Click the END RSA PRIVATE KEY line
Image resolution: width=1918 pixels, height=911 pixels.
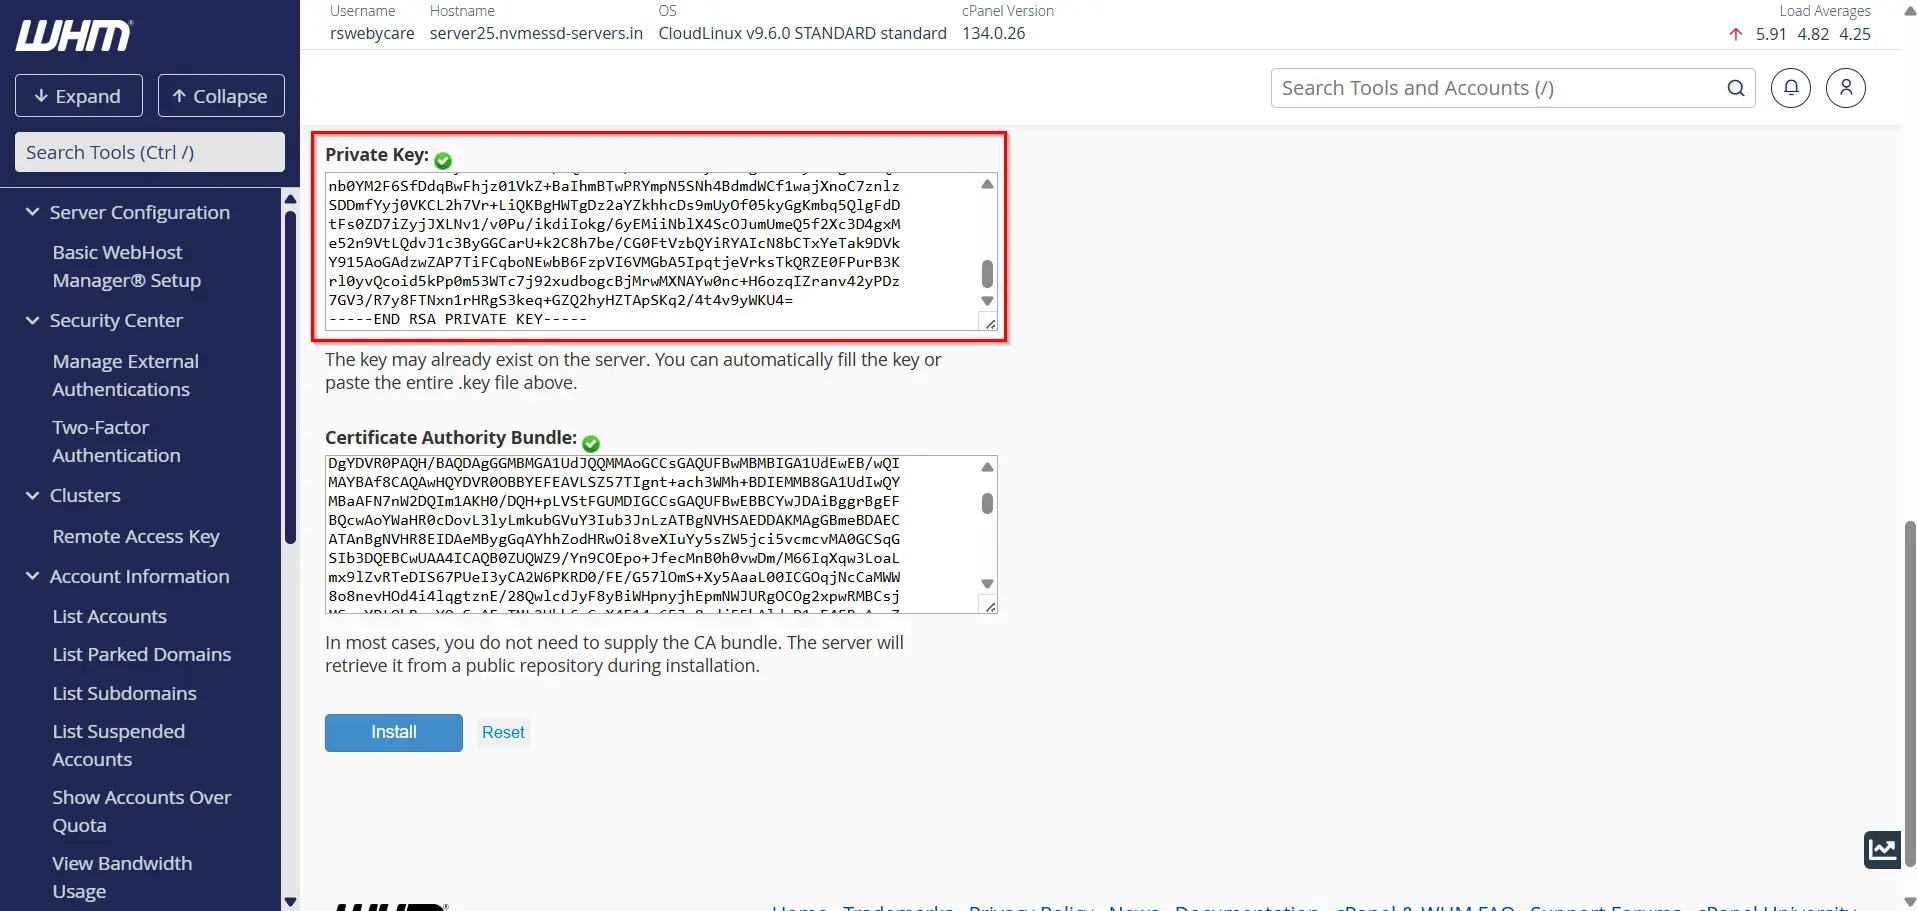(x=458, y=319)
